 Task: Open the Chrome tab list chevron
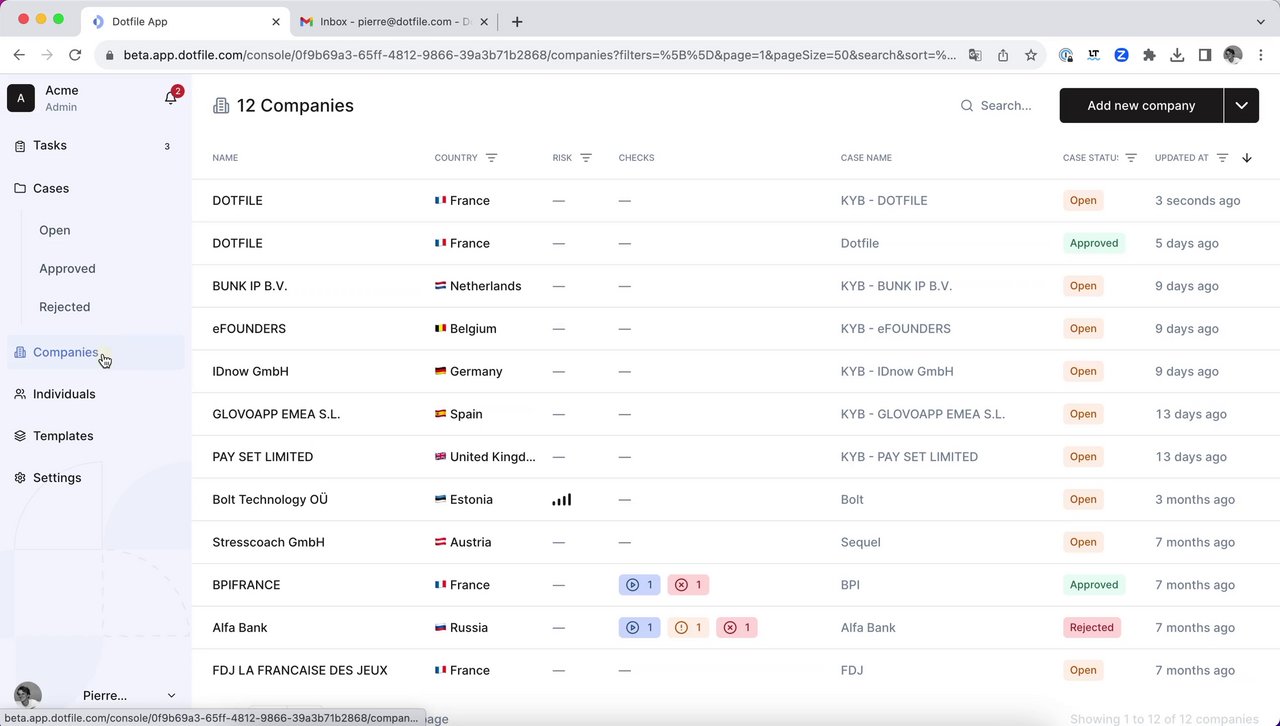pyautogui.click(x=1260, y=21)
